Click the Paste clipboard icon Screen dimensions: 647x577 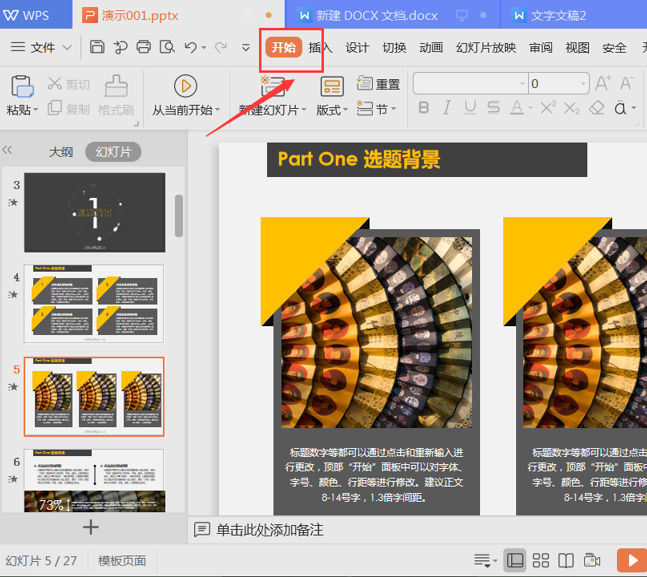(x=22, y=86)
